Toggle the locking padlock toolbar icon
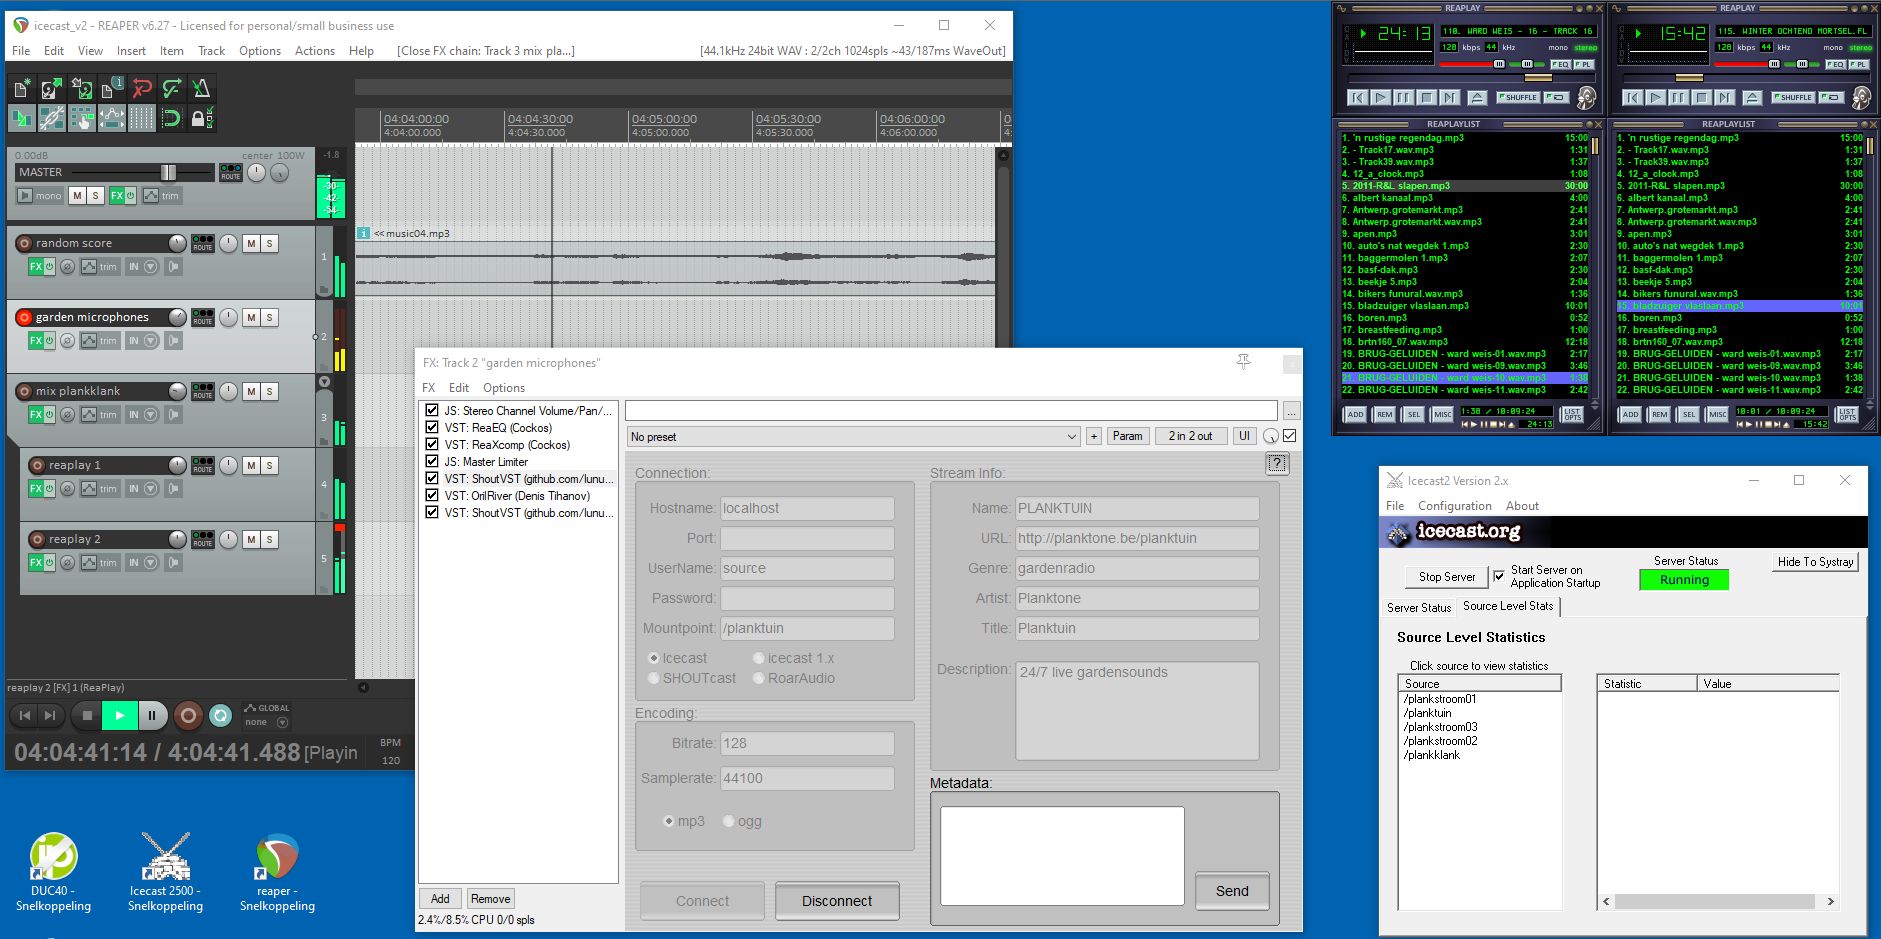Image resolution: width=1881 pixels, height=939 pixels. (200, 119)
